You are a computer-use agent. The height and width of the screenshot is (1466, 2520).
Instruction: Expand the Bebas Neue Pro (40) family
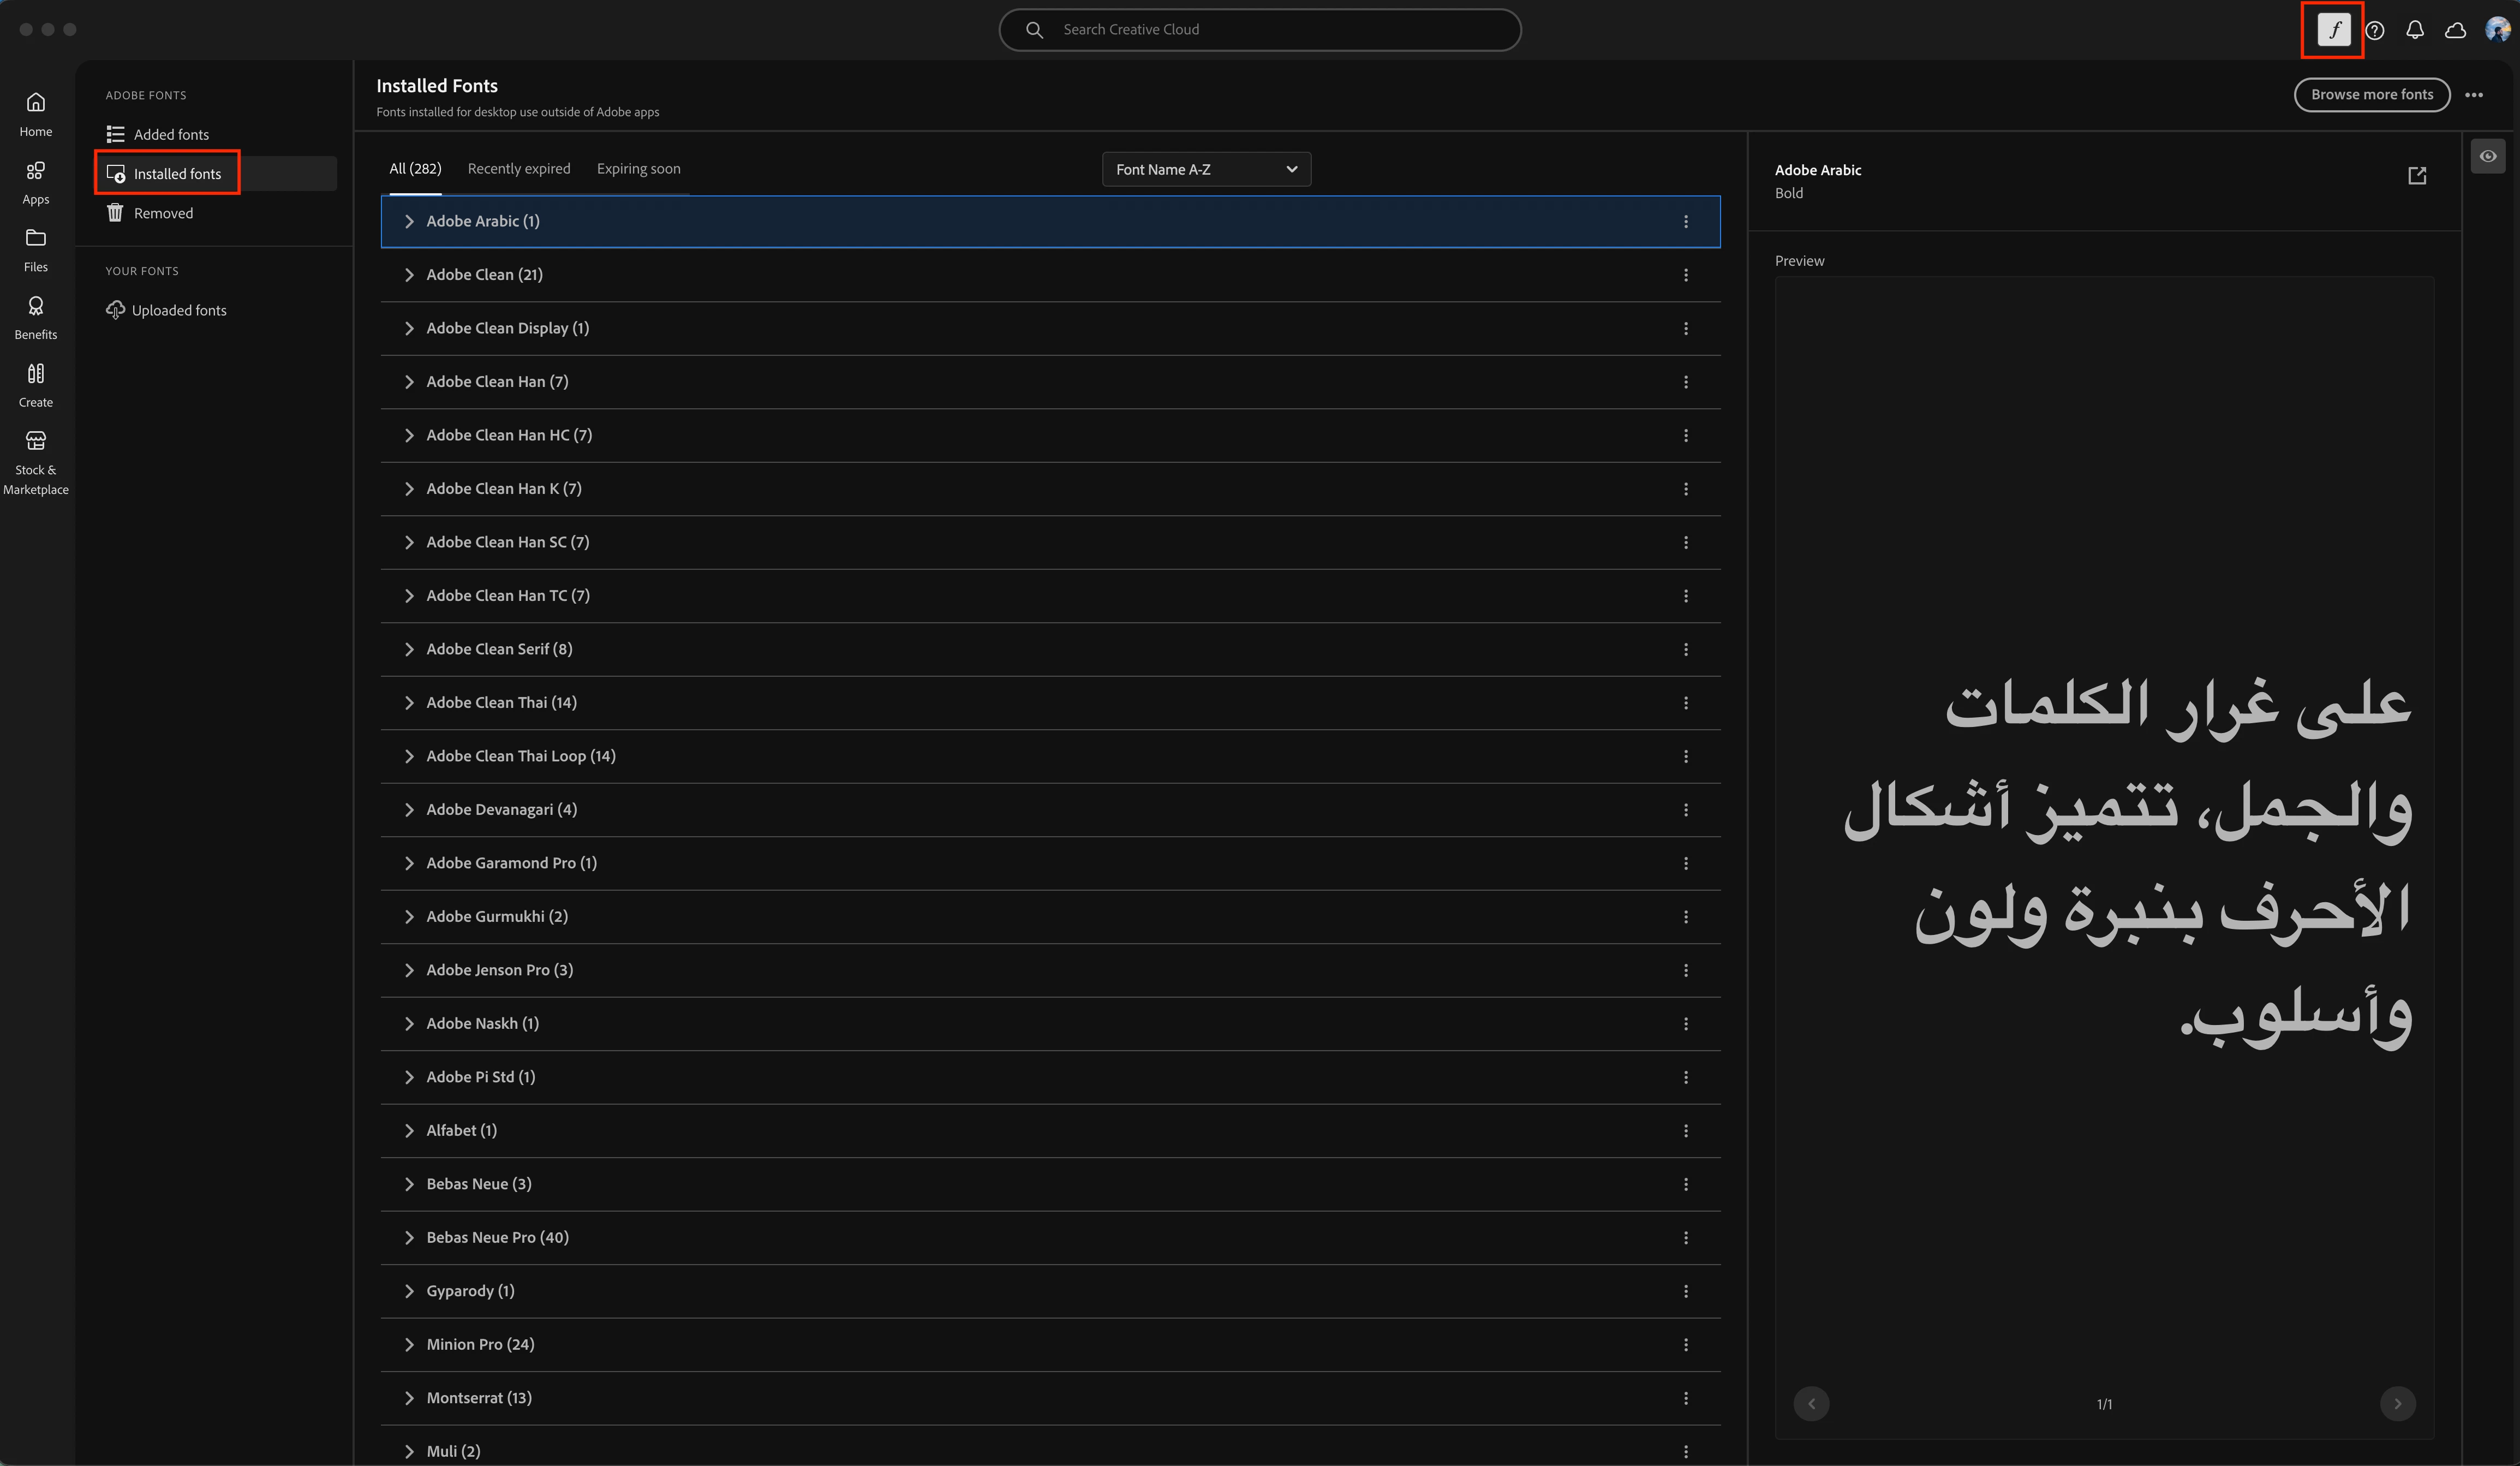(409, 1238)
